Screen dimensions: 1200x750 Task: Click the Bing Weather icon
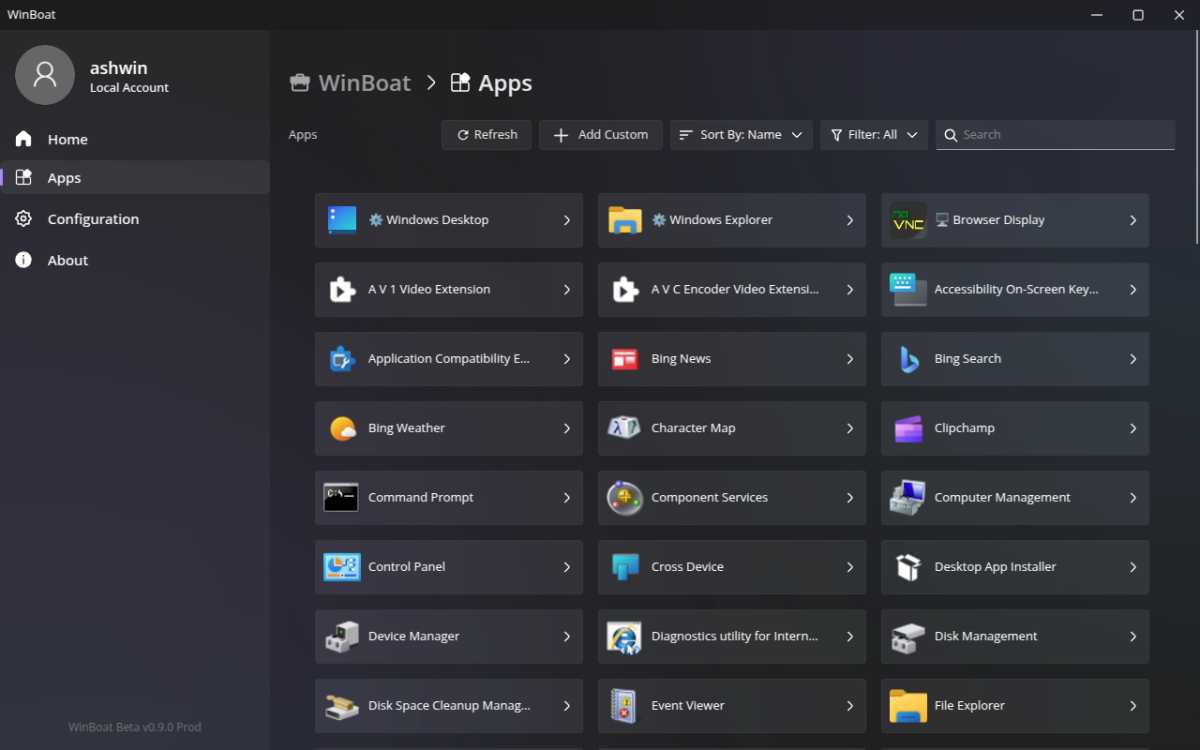(341, 428)
